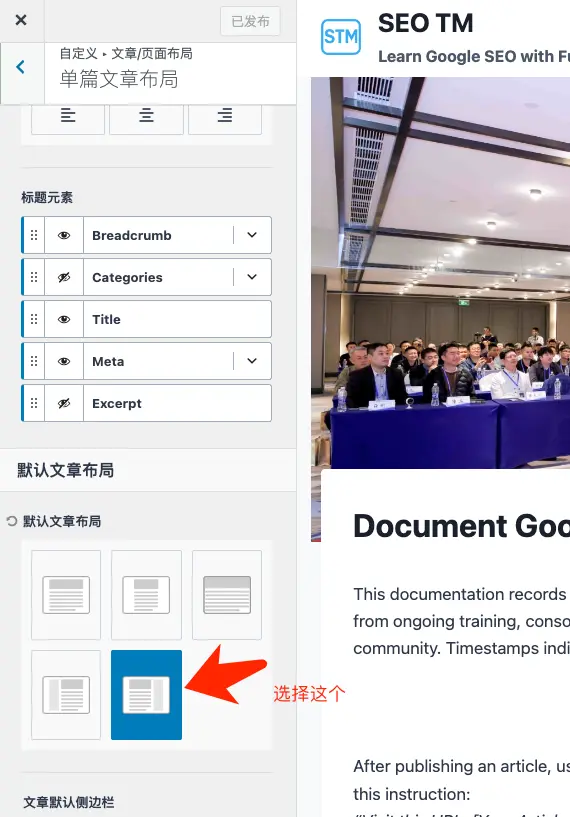Click the 已发布 publish button
This screenshot has width=570, height=817.
point(250,21)
